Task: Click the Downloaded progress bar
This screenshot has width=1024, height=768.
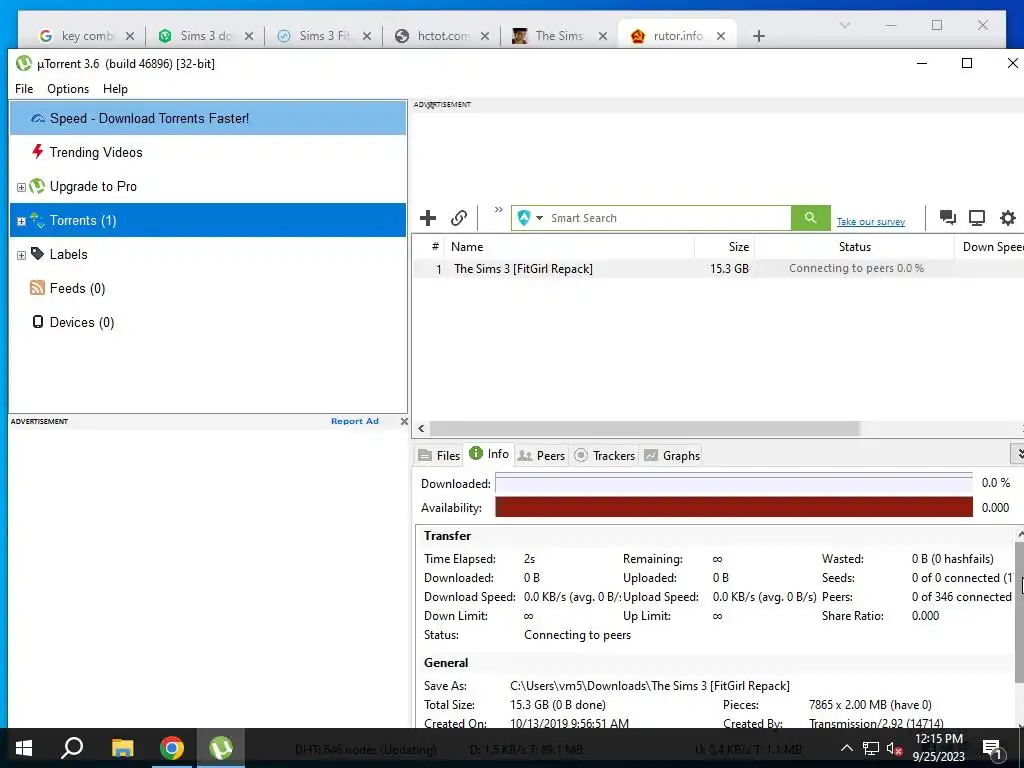Action: [x=733, y=483]
